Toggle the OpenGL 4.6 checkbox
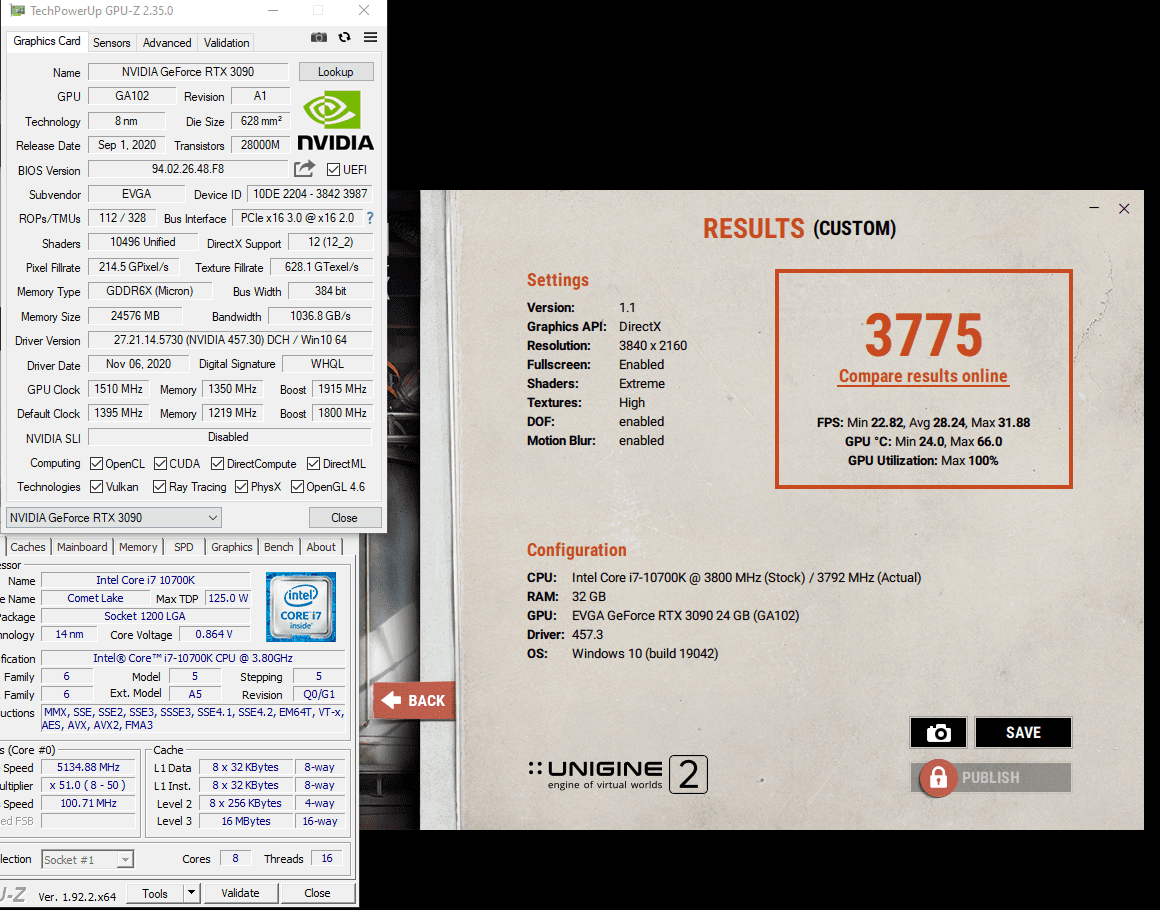The width and height of the screenshot is (1160, 910). (297, 486)
